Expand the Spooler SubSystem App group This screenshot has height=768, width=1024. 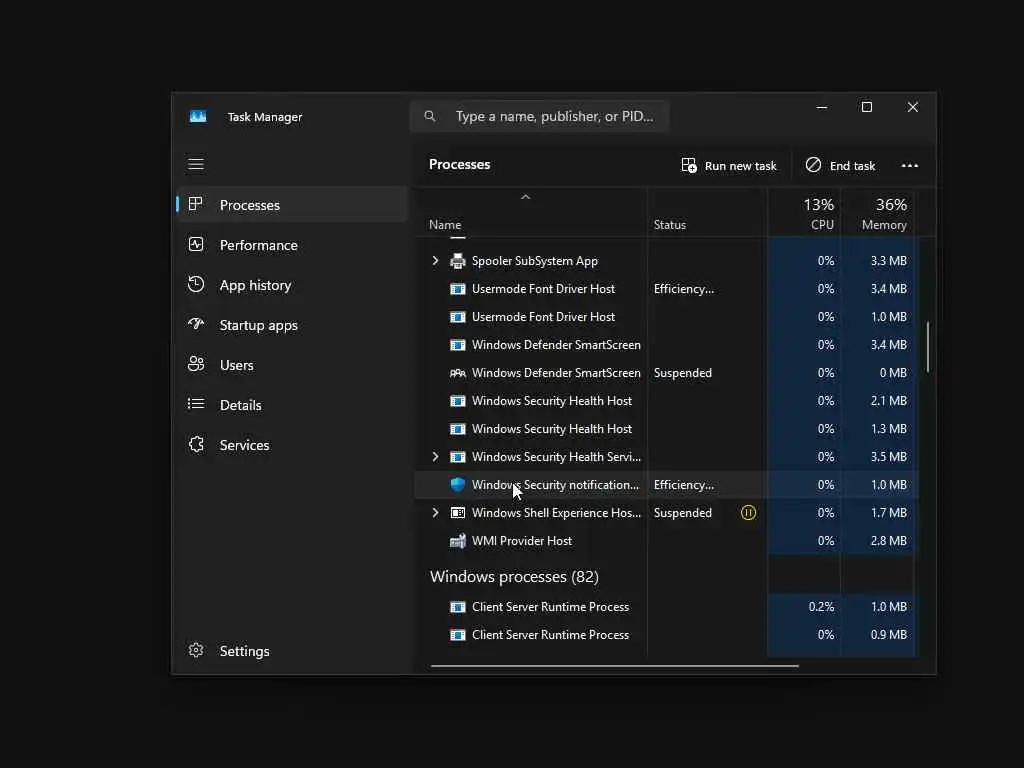436,261
